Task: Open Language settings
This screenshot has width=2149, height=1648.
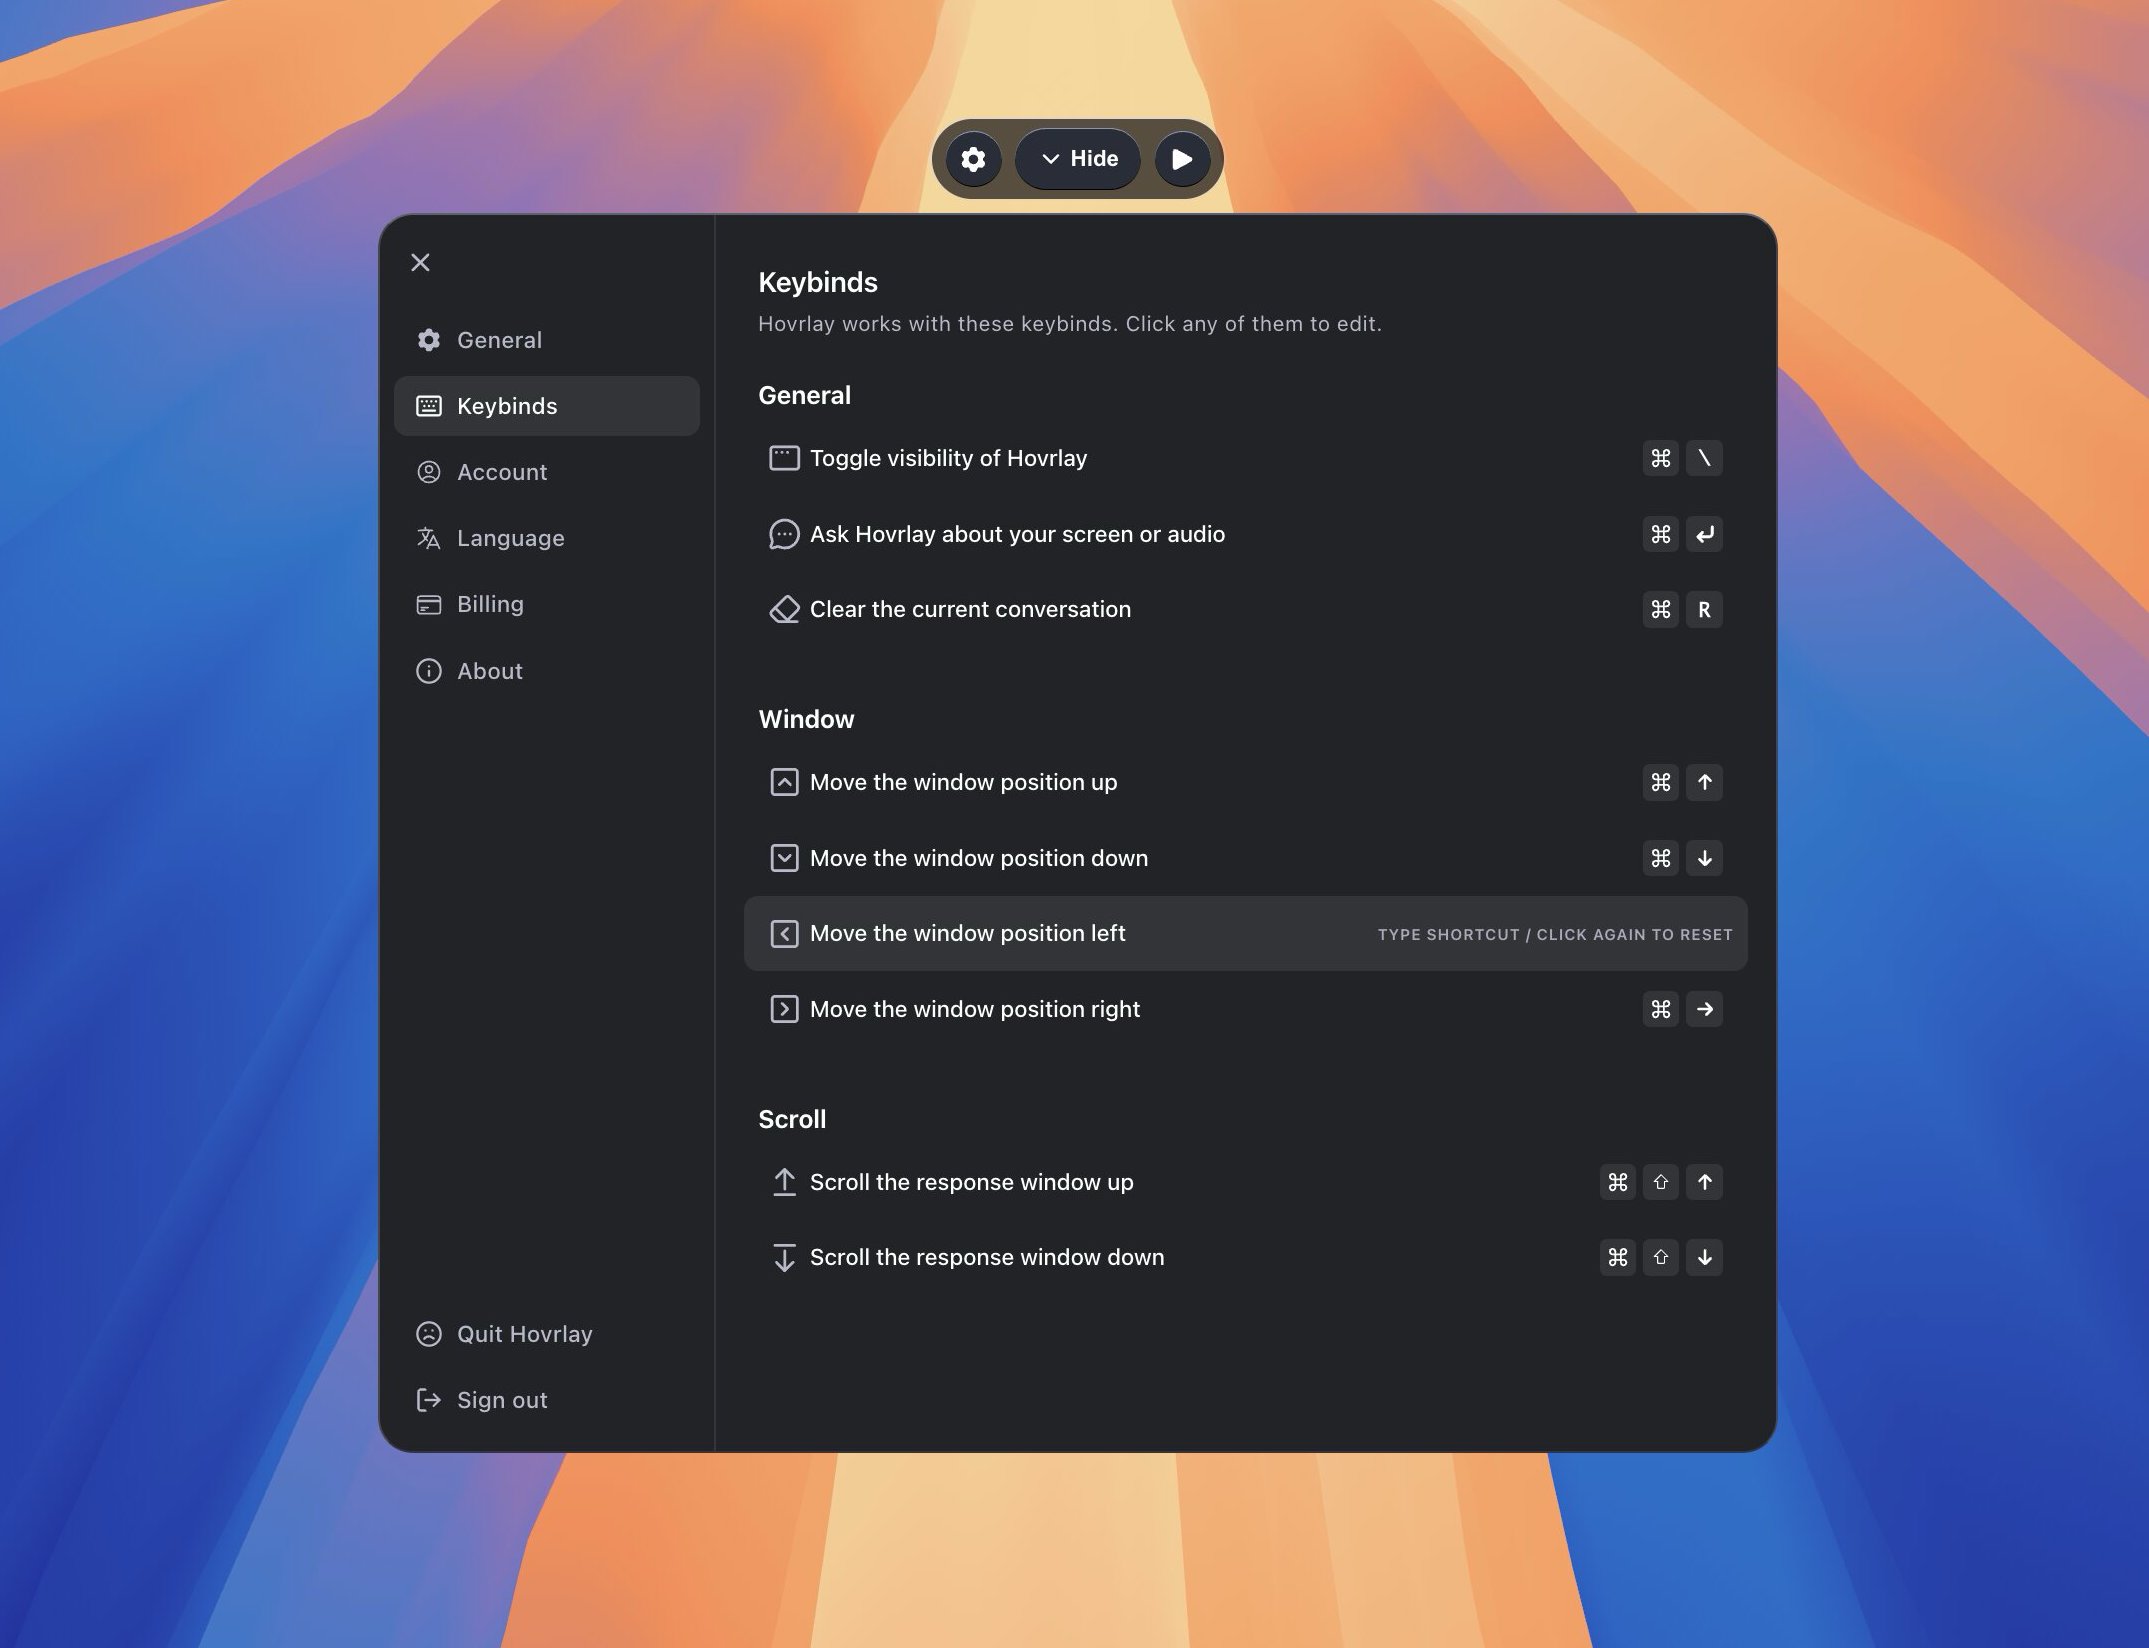Action: tap(546, 538)
